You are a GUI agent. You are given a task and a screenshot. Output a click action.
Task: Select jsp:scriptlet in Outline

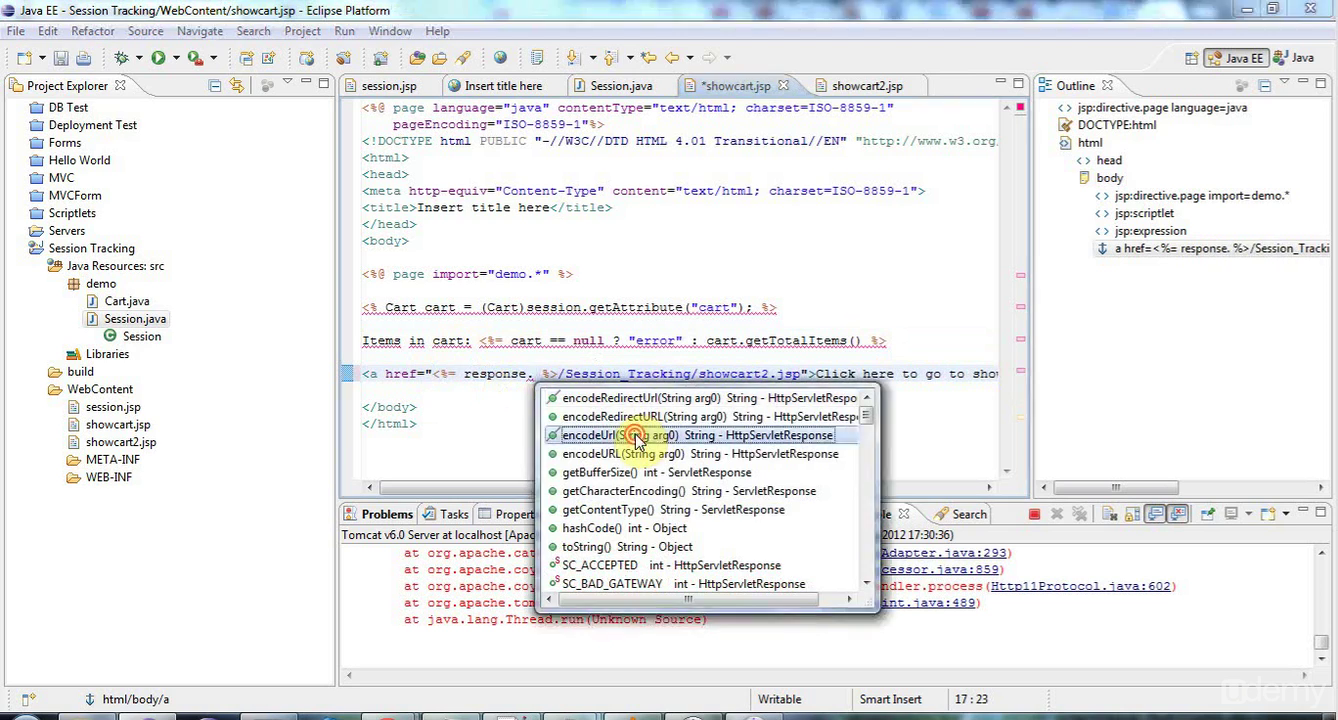tap(1144, 213)
